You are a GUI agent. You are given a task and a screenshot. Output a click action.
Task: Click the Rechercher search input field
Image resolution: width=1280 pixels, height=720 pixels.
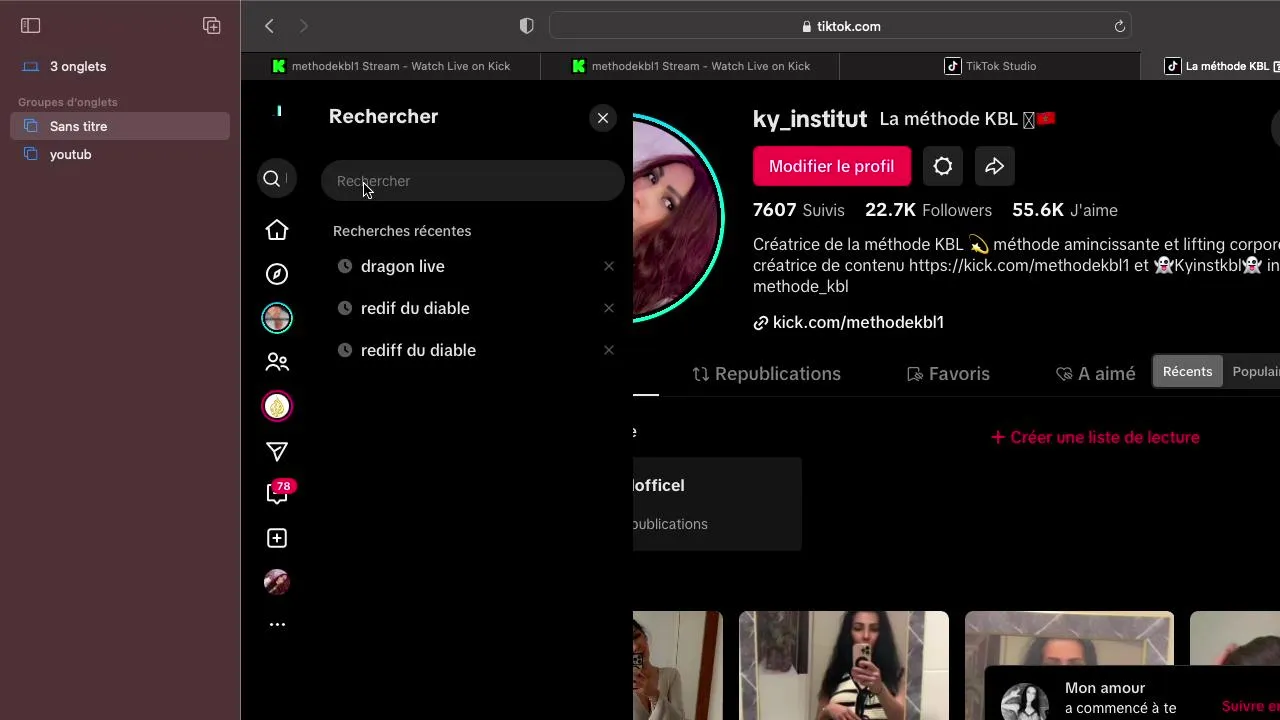[472, 181]
